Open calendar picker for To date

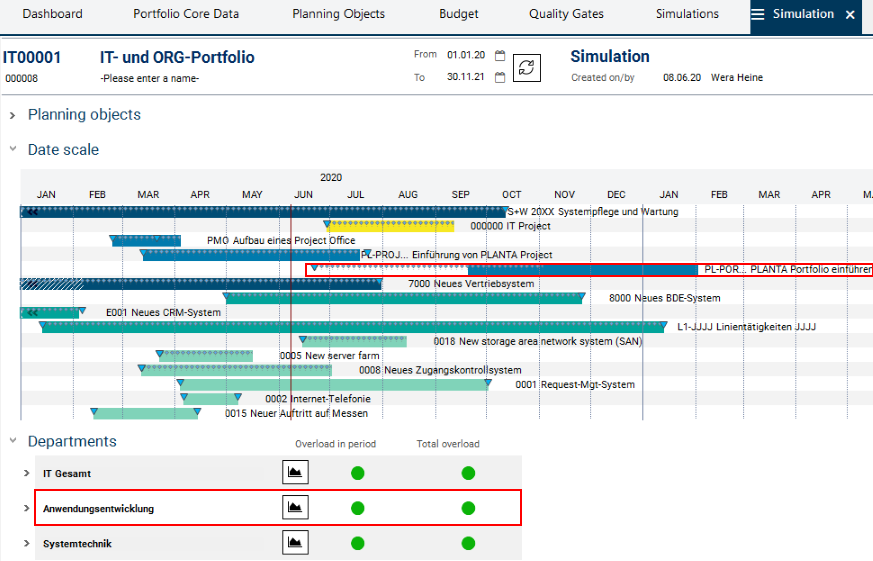tap(500, 77)
